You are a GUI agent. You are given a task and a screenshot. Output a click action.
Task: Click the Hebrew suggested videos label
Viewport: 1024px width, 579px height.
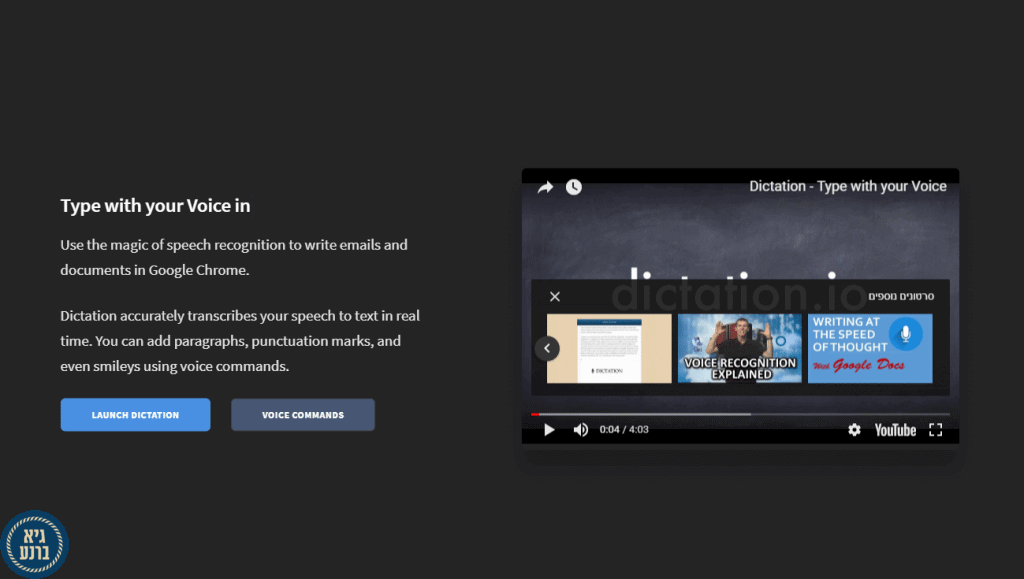[901, 296]
